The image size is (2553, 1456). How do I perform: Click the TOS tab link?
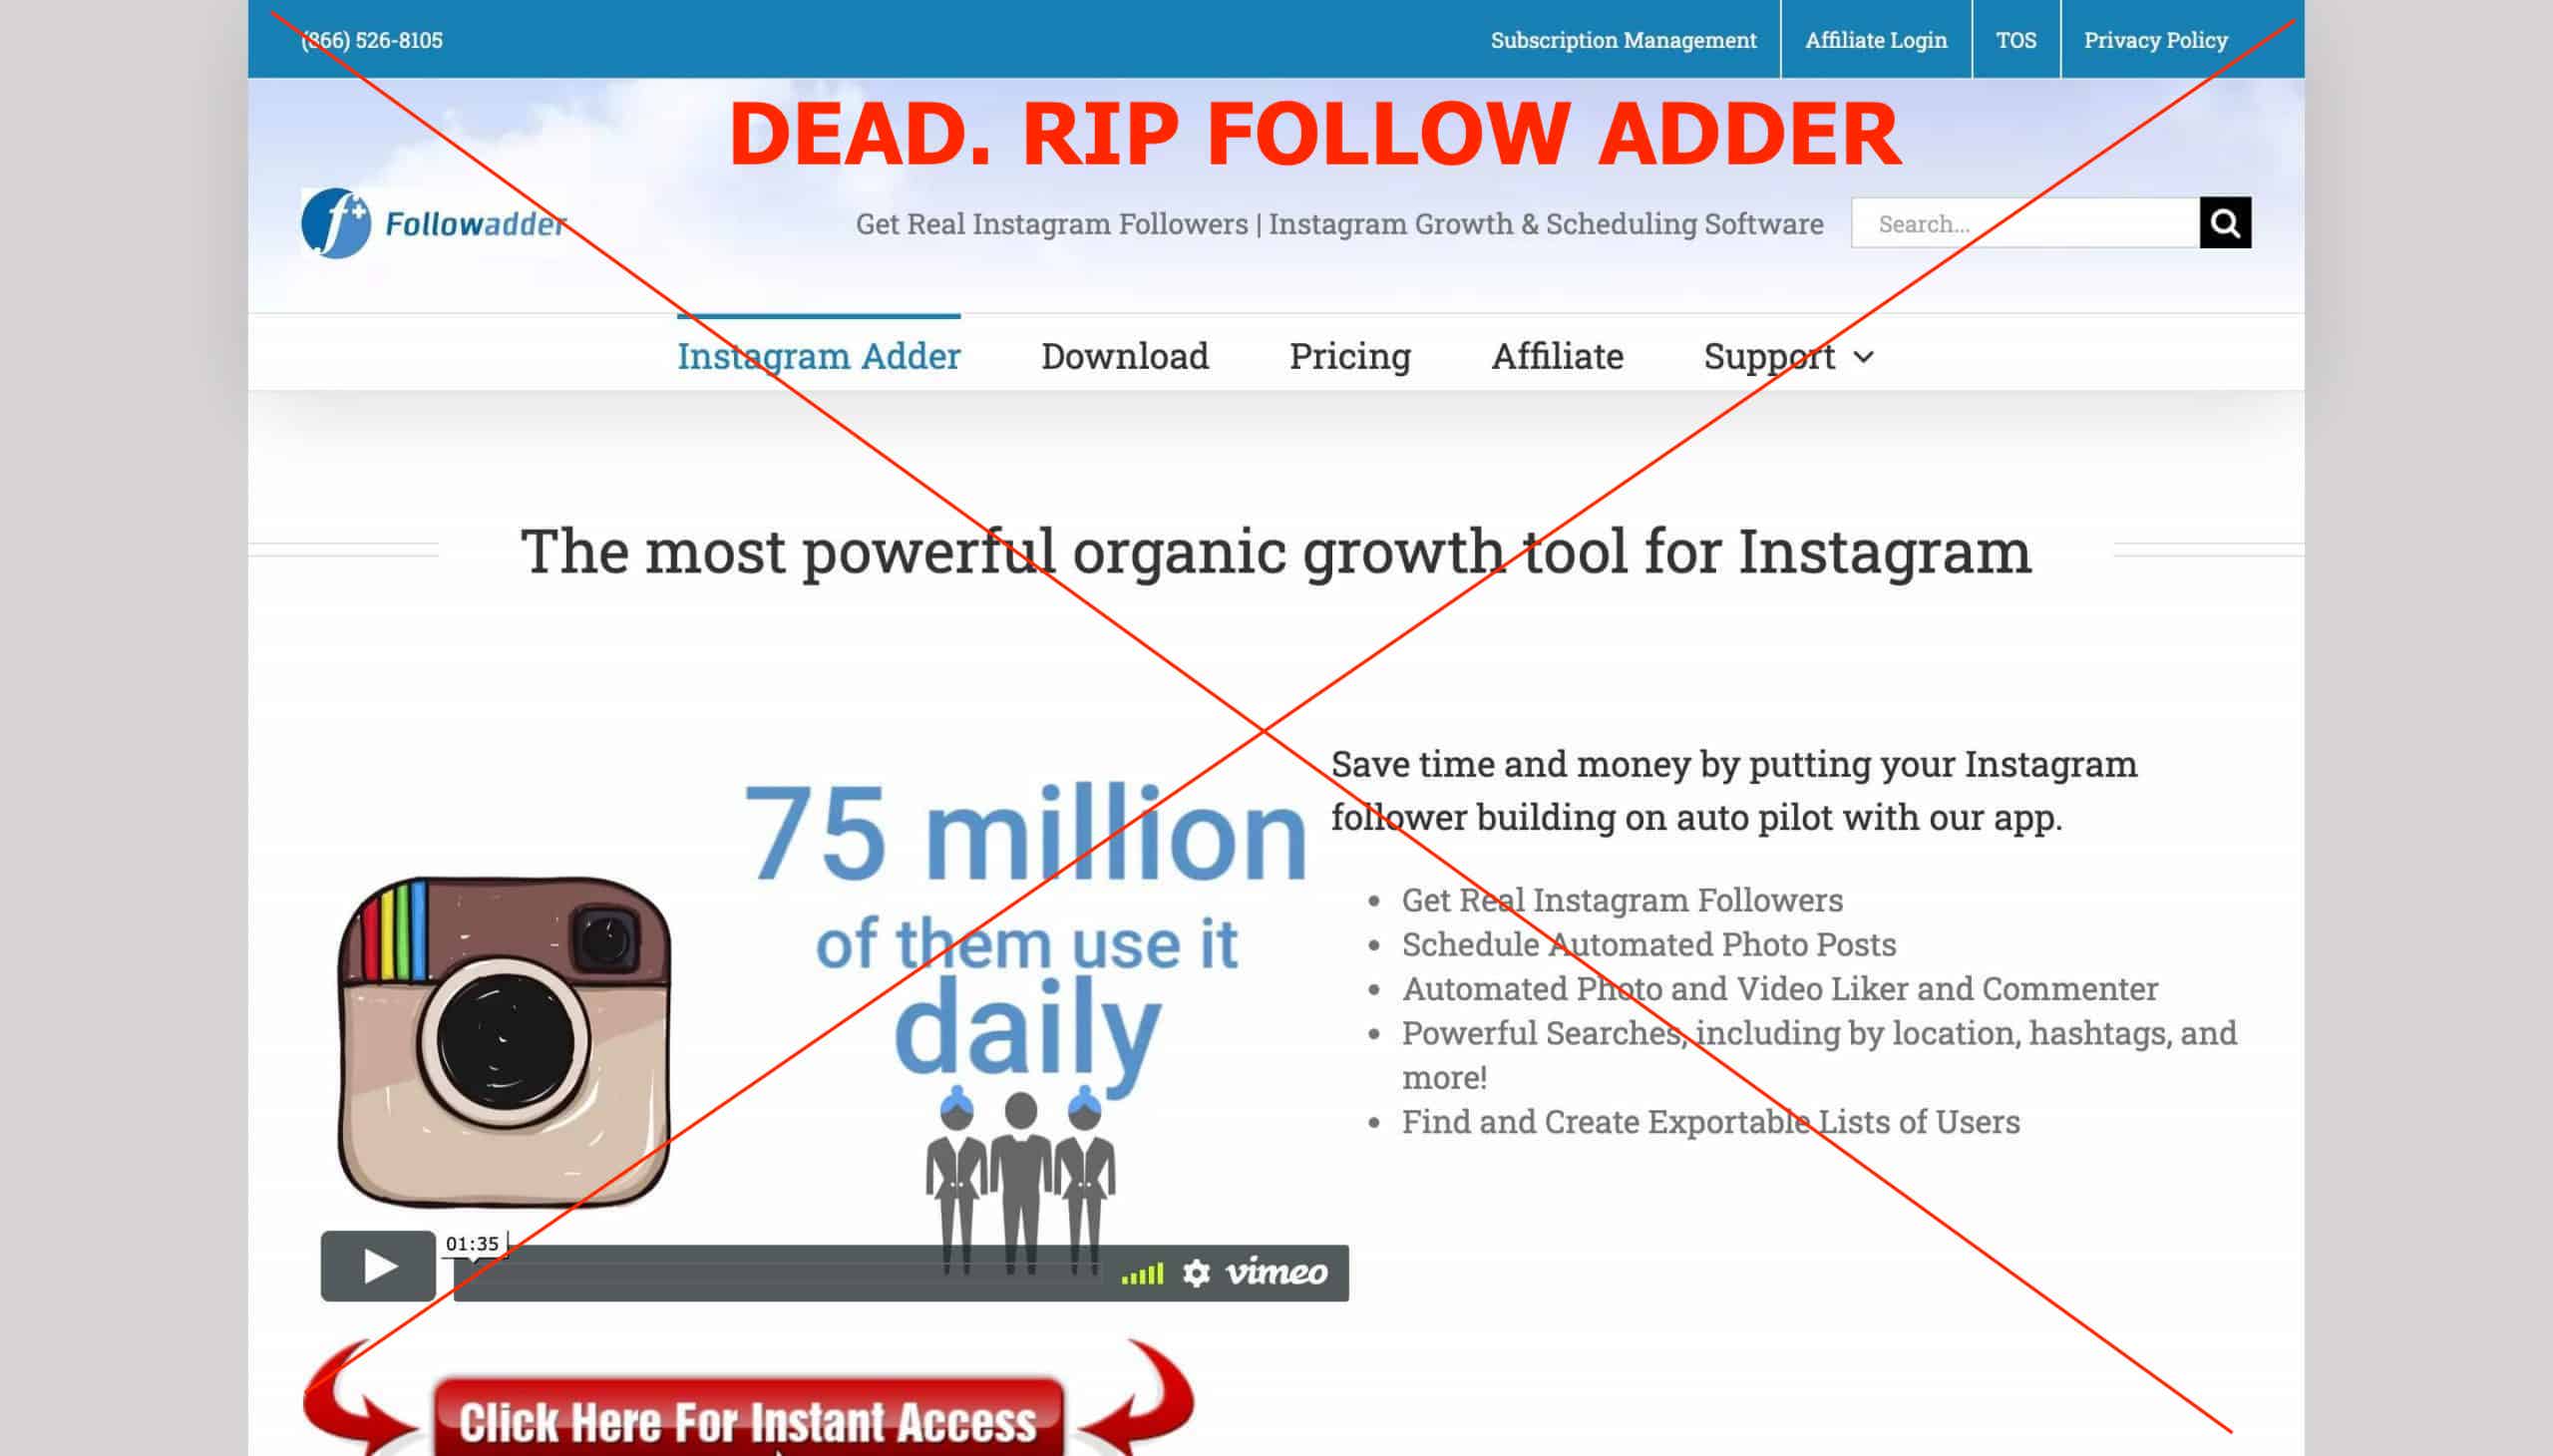click(2011, 39)
